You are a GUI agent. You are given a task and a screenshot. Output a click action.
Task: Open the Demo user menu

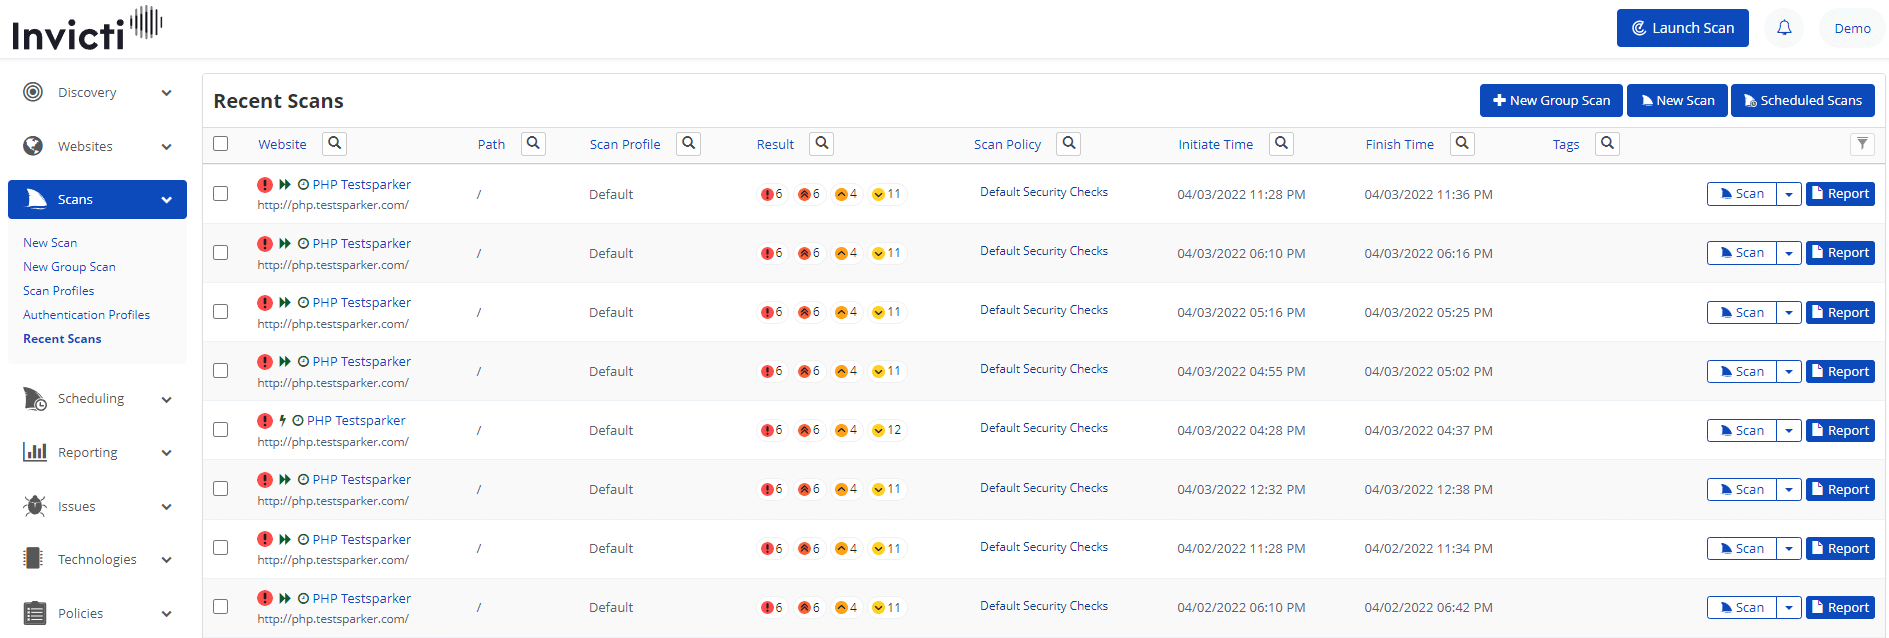[1852, 28]
